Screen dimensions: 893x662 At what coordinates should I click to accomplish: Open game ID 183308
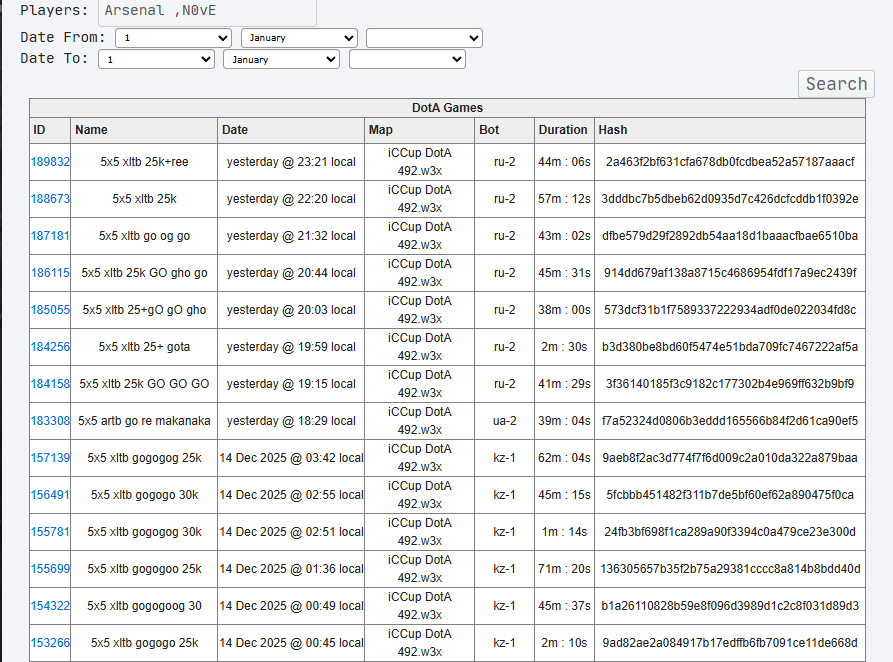pos(50,421)
